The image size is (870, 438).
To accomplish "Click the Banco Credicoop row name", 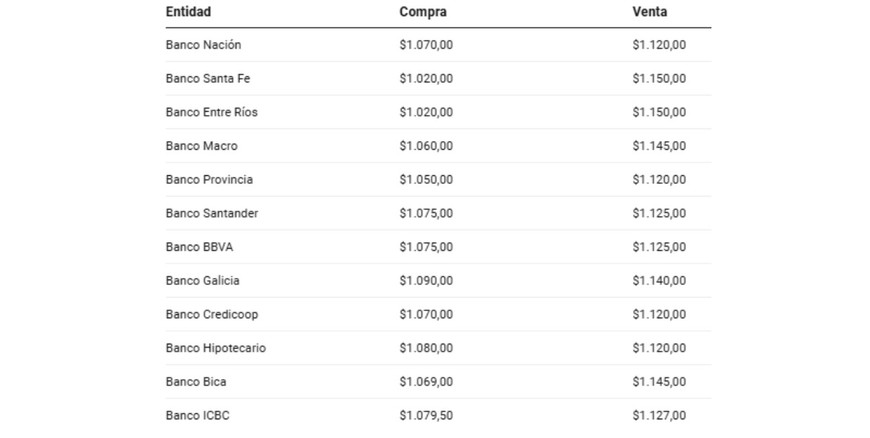I will tap(212, 314).
